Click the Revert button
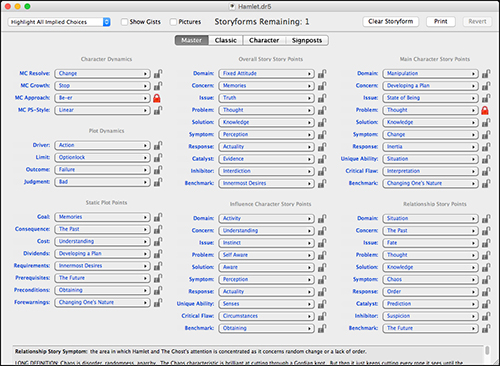This screenshot has height=366, width=500. [477, 22]
